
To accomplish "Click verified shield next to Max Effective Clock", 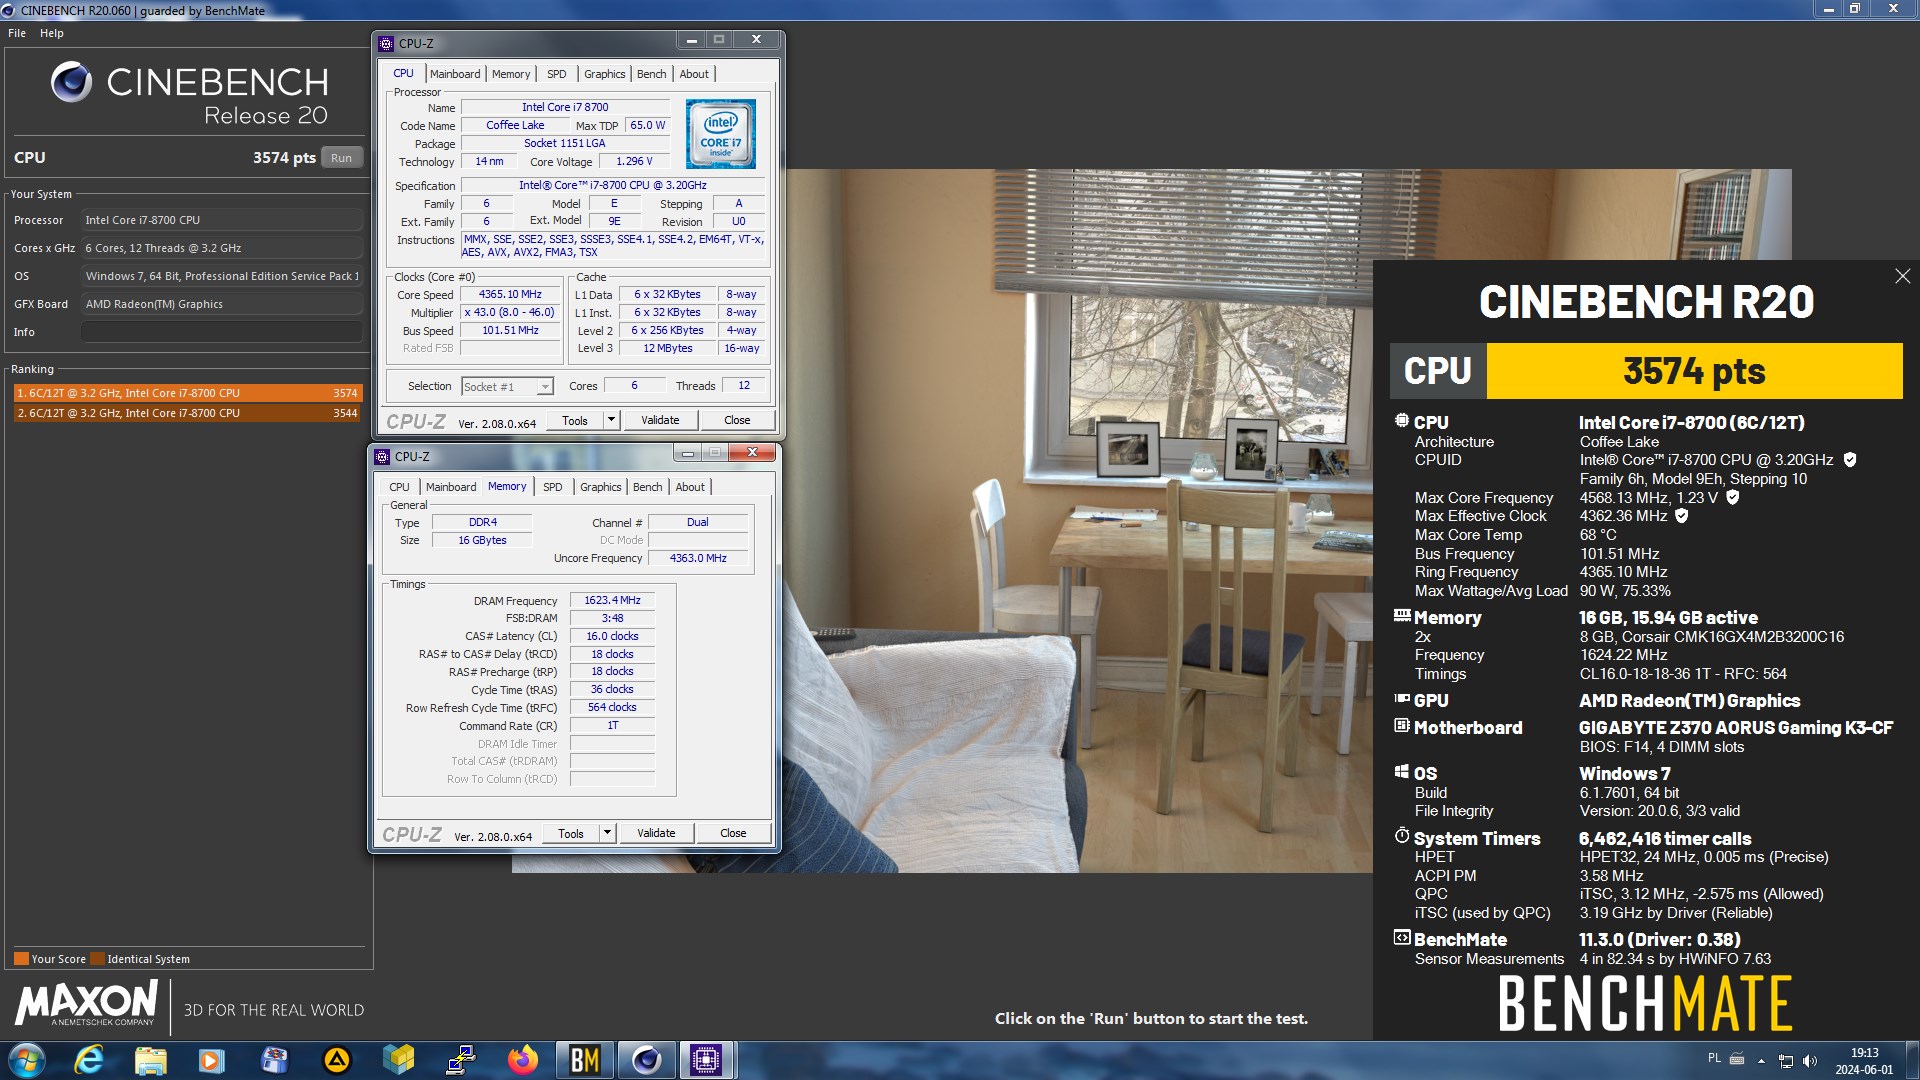I will point(1682,516).
